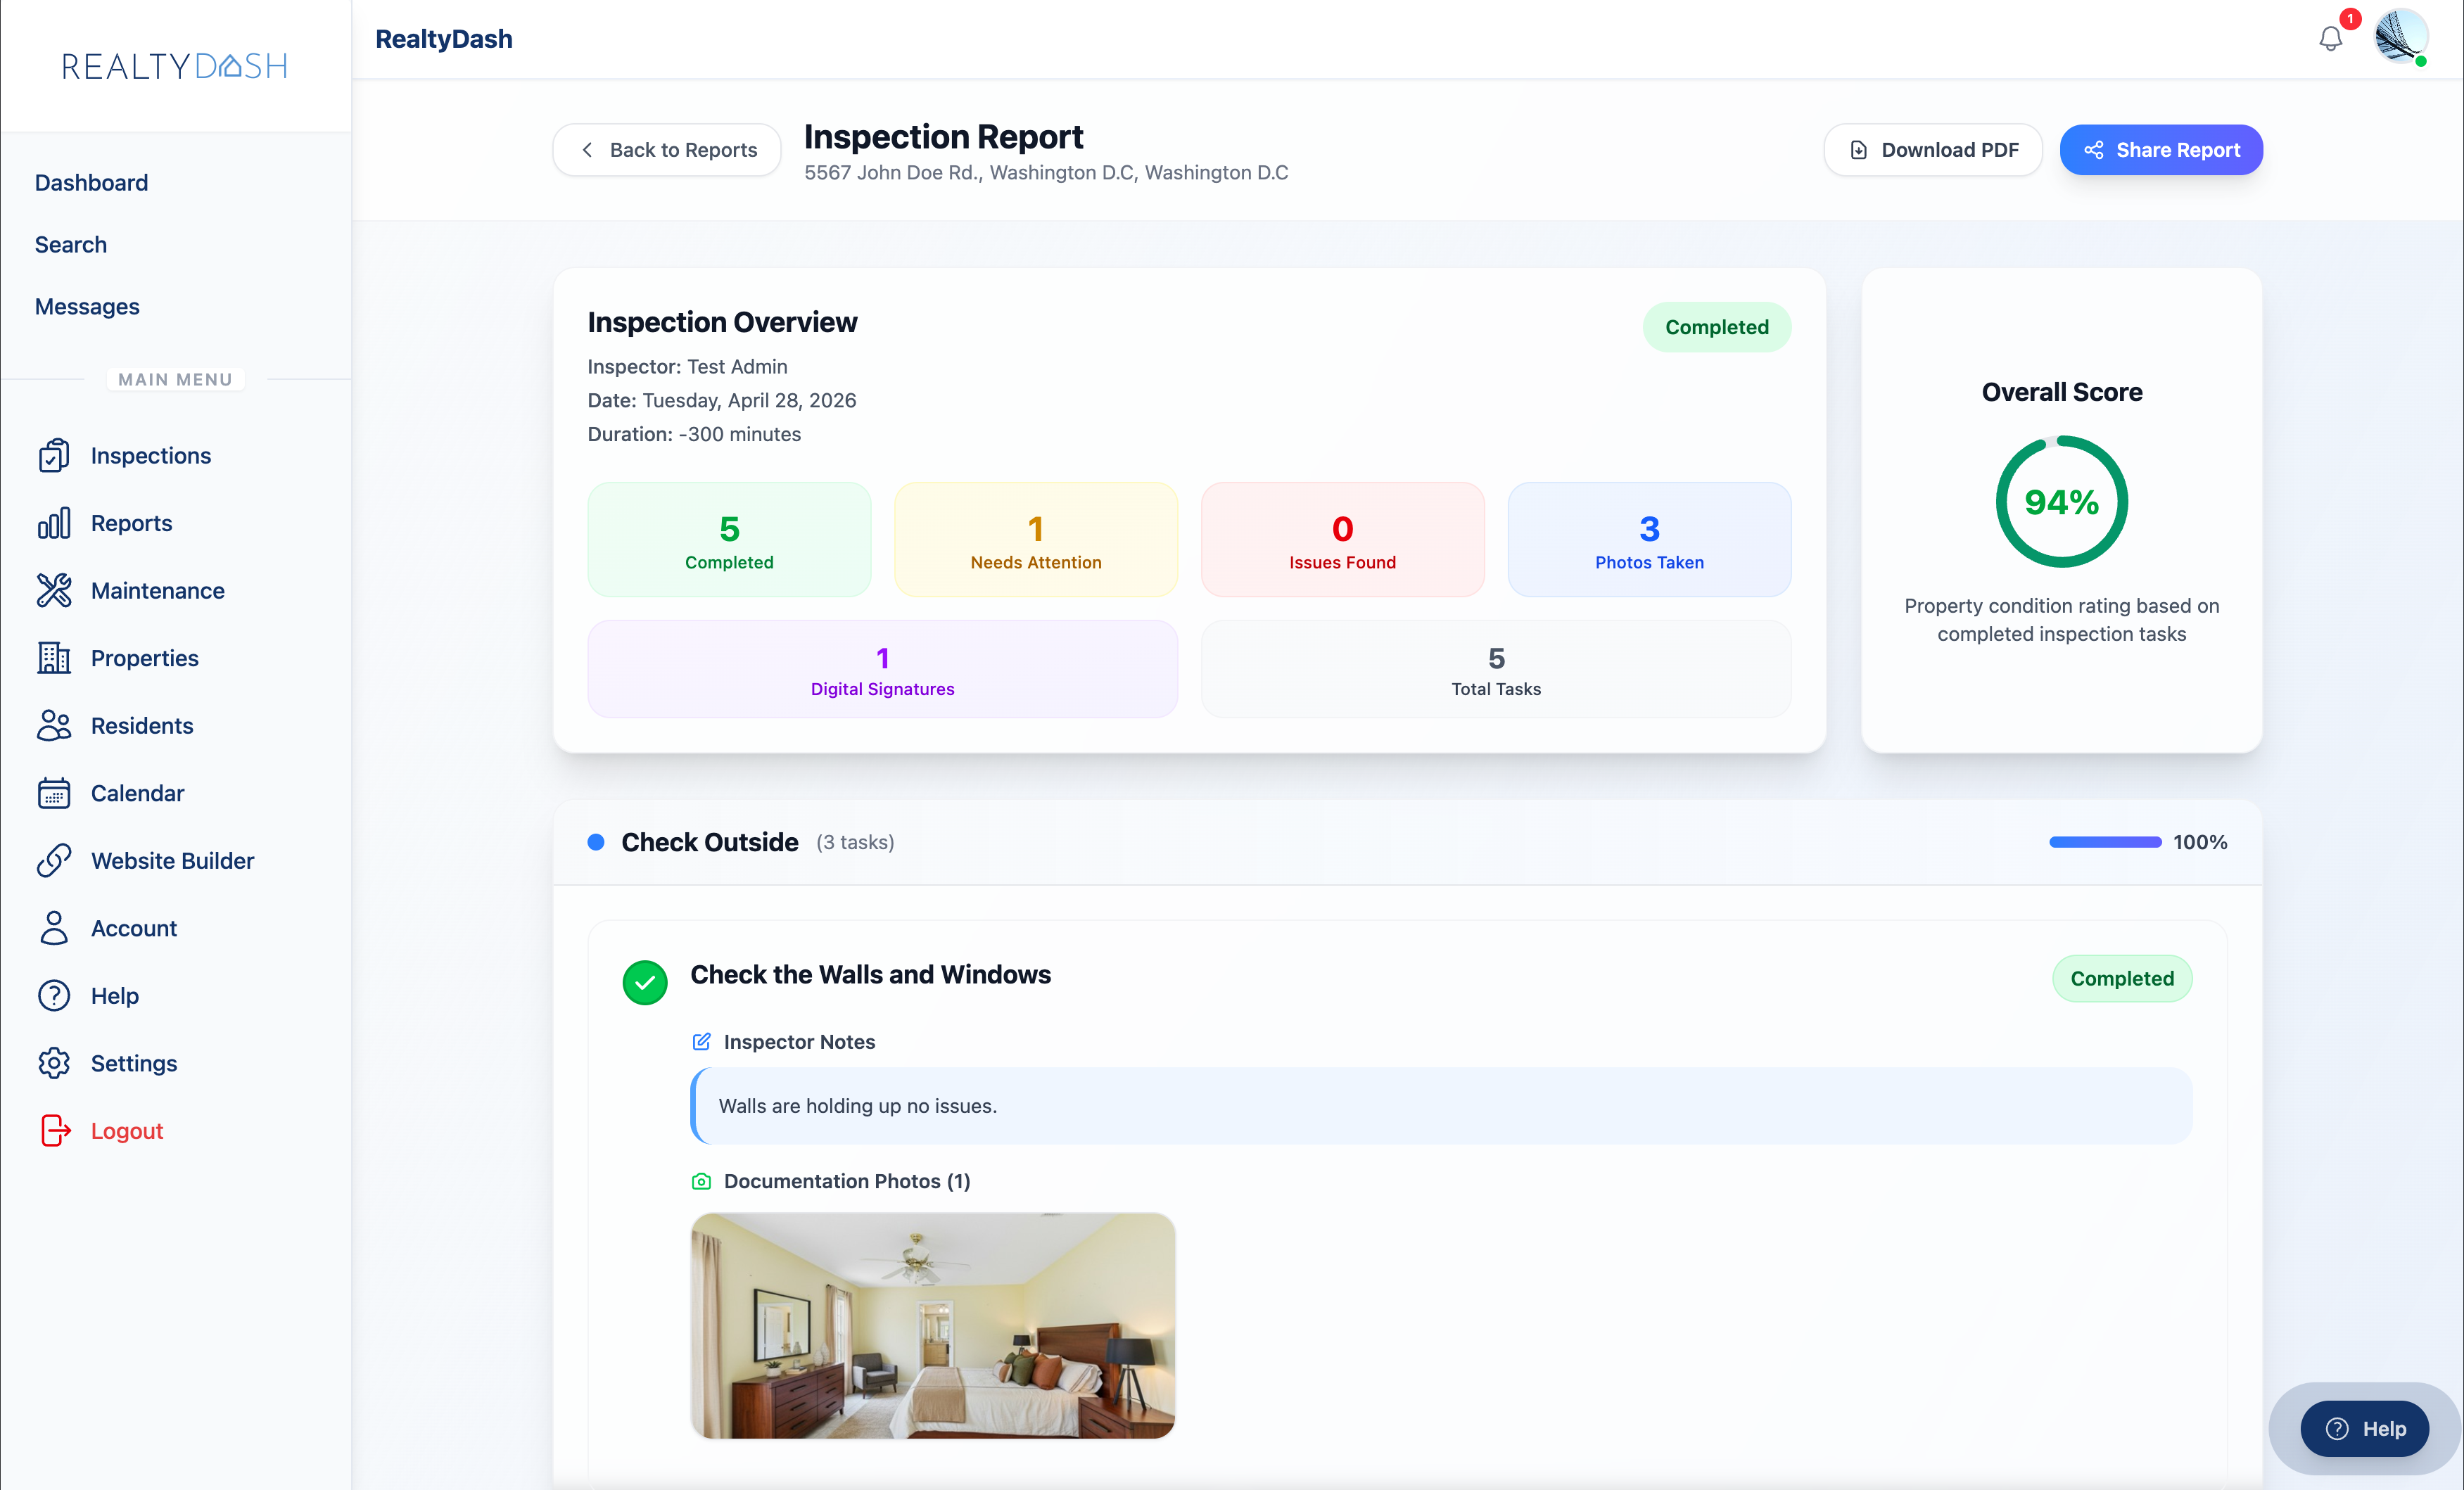Go to Maintenance menu item
Viewport: 2464px width, 1490px height.
pos(158,591)
